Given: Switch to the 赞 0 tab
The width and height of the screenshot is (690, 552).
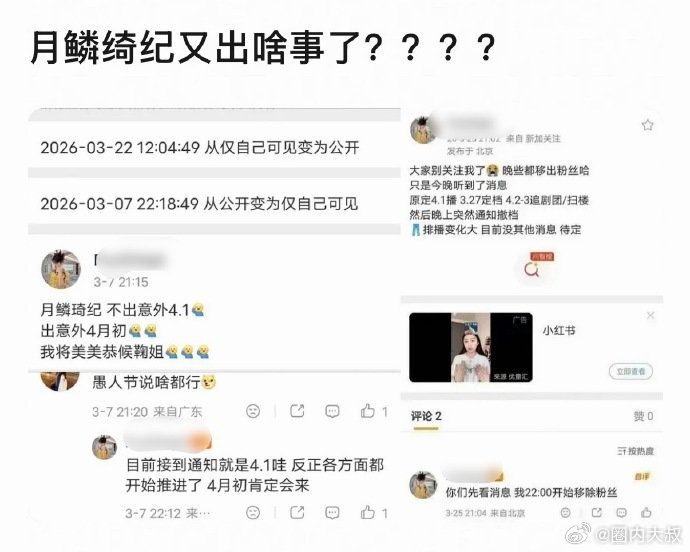Looking at the screenshot, I should coord(643,416).
